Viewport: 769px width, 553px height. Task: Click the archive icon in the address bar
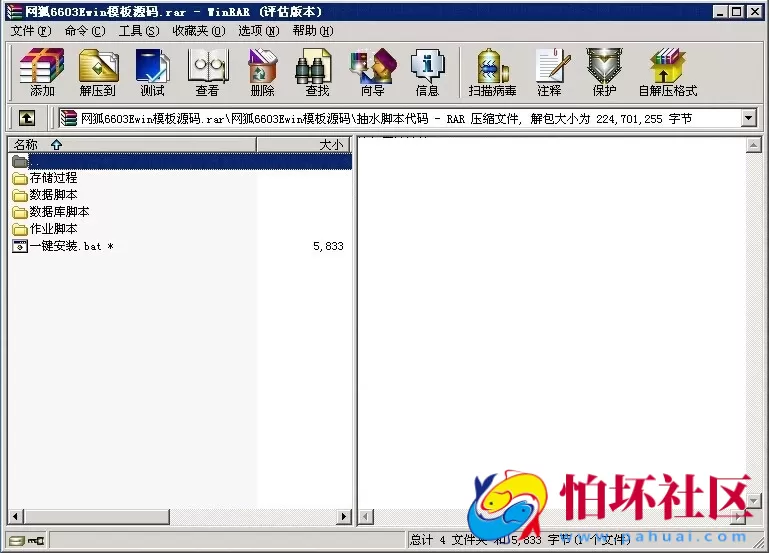(x=69, y=118)
